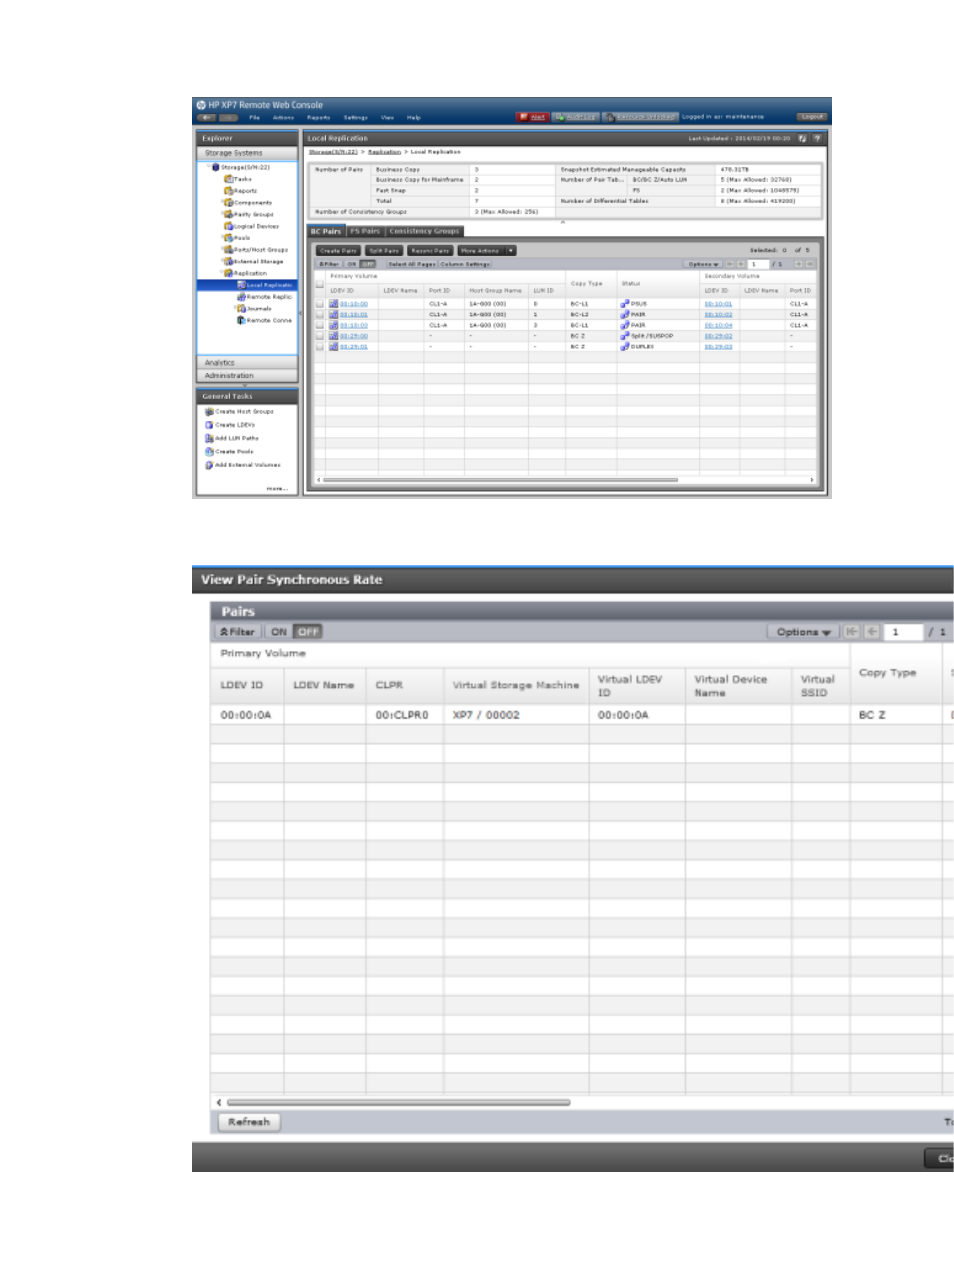954x1270 pixels.
Task: Click horizontal scrollbar in BC Pairs table
Action: [x=500, y=480]
